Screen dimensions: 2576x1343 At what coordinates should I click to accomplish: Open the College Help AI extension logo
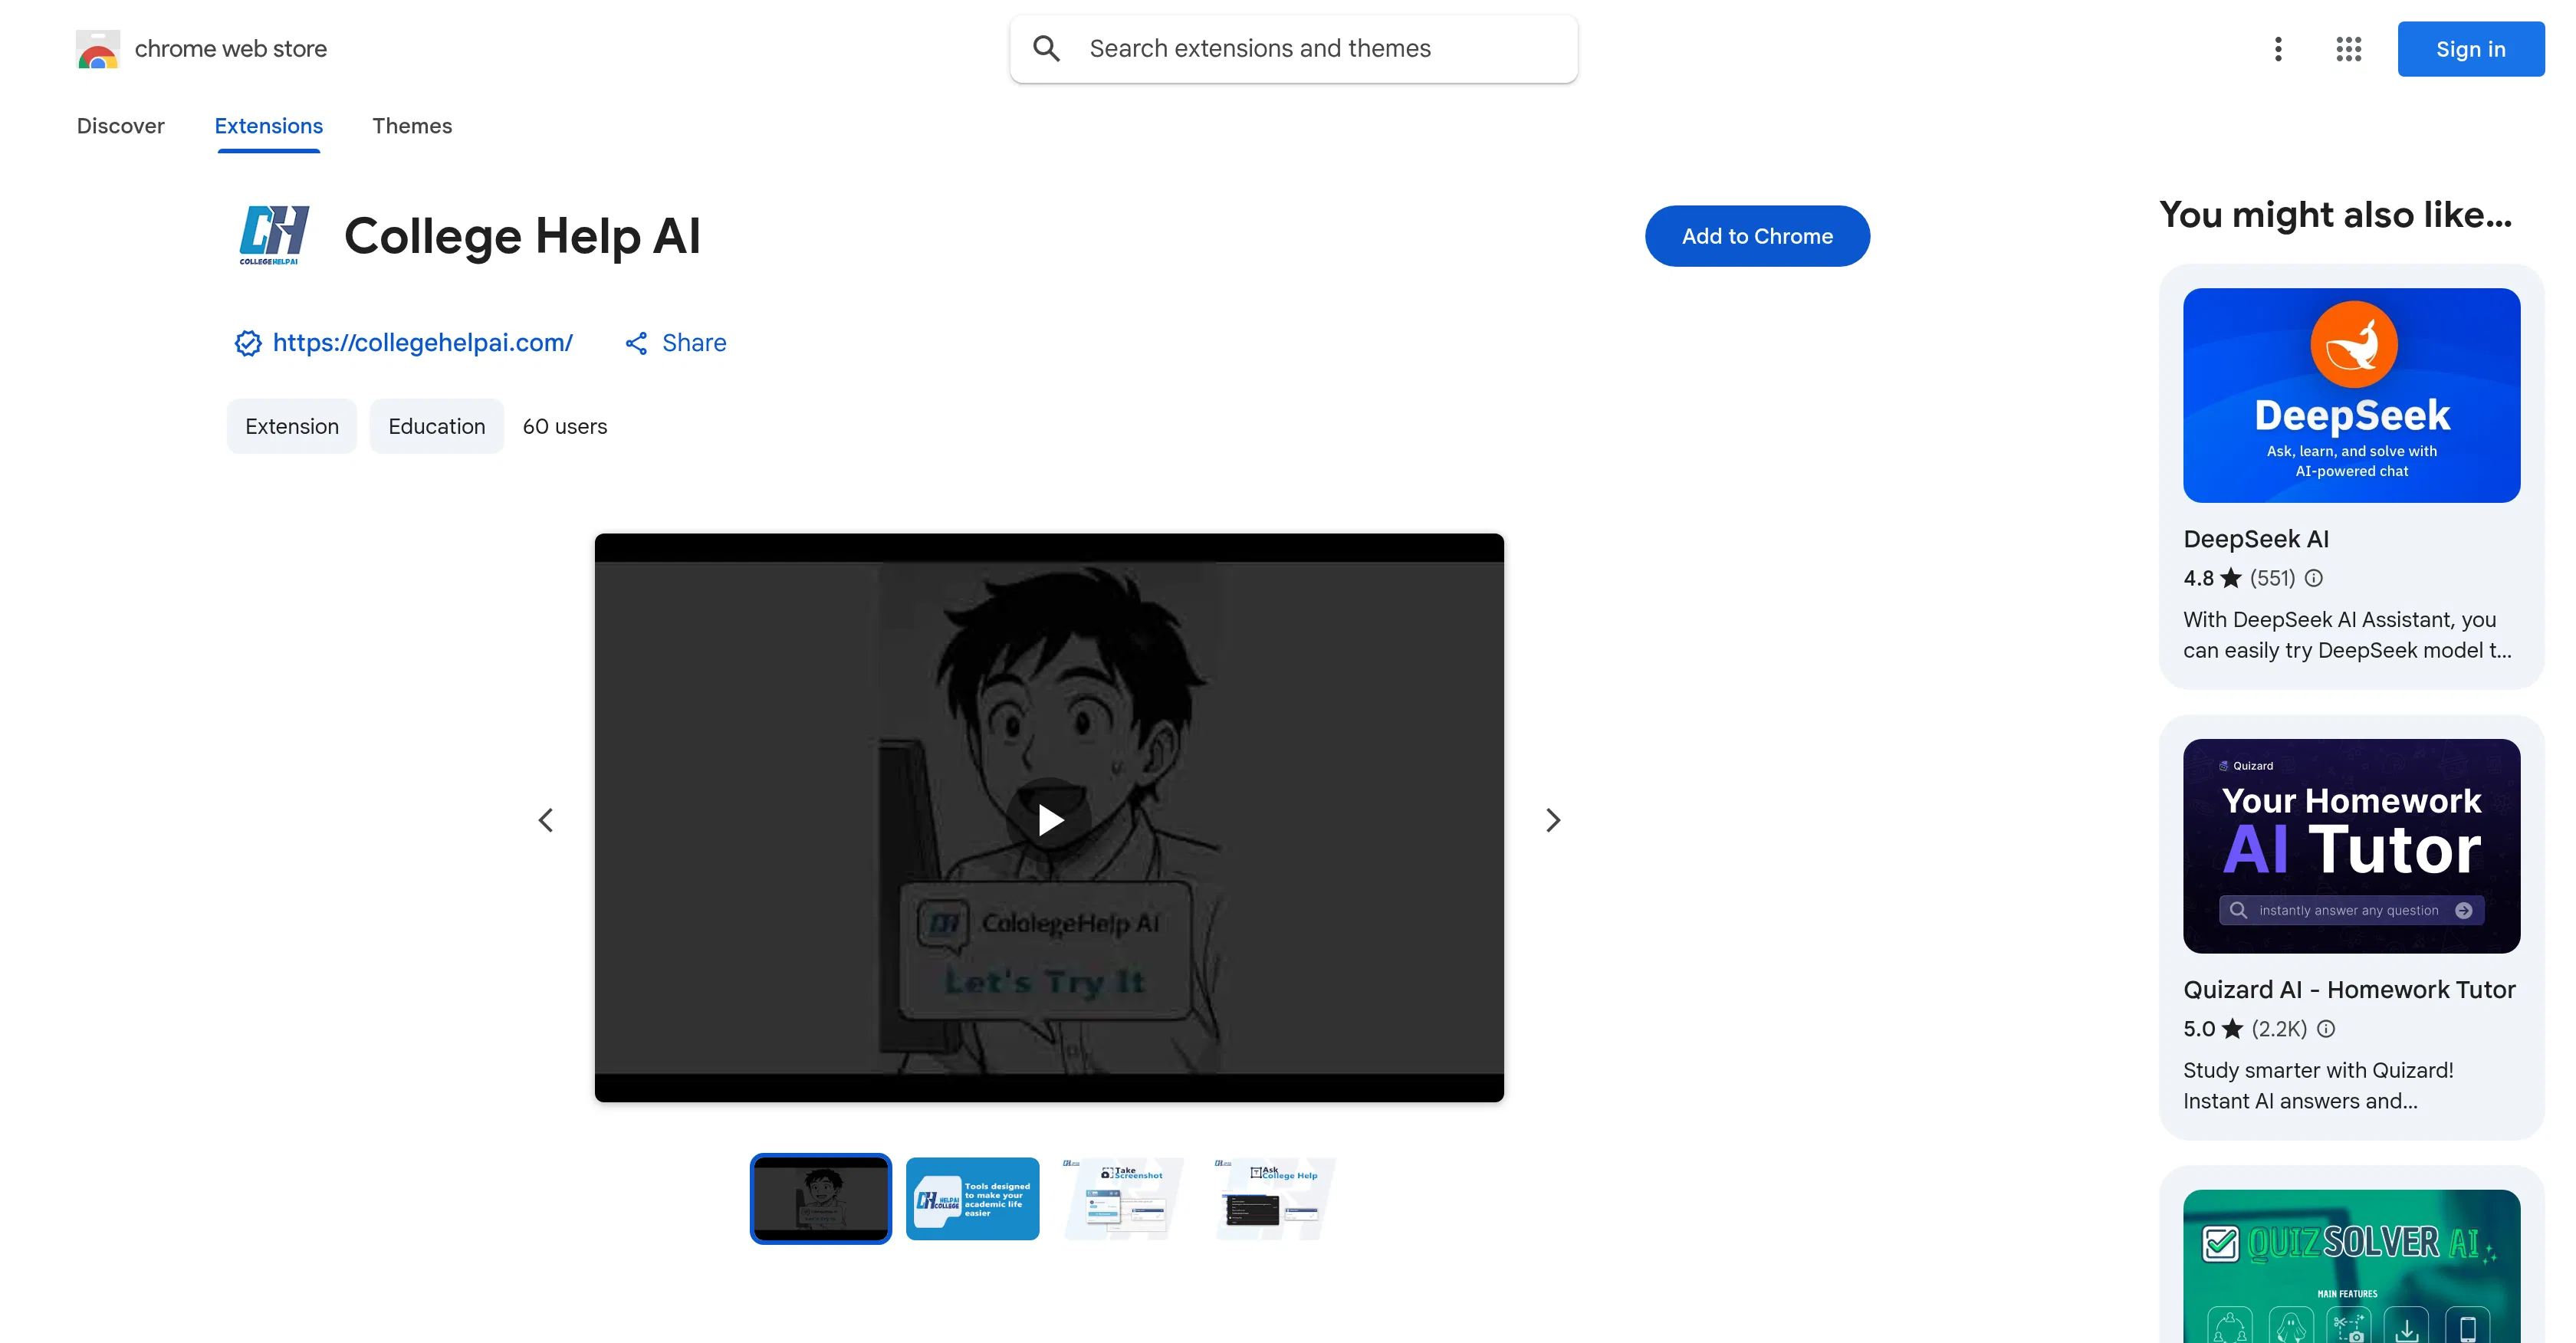[x=276, y=236]
